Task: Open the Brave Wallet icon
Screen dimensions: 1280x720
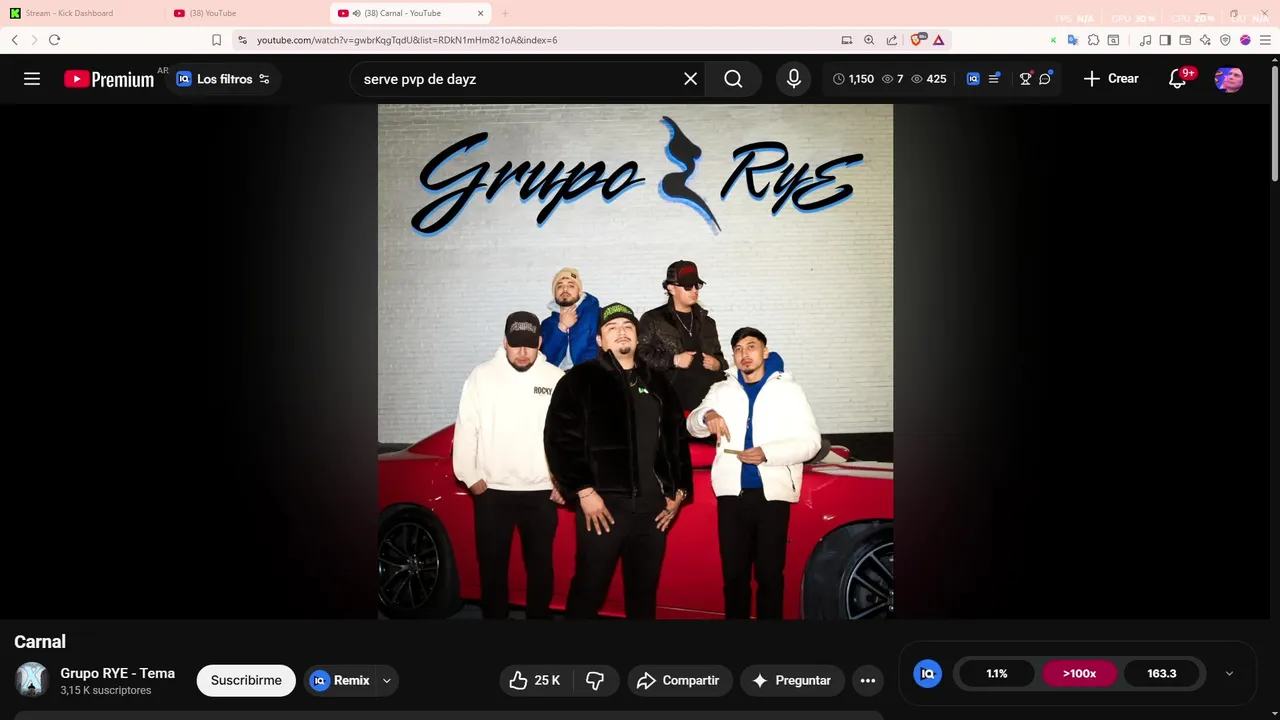Action: click(1185, 40)
